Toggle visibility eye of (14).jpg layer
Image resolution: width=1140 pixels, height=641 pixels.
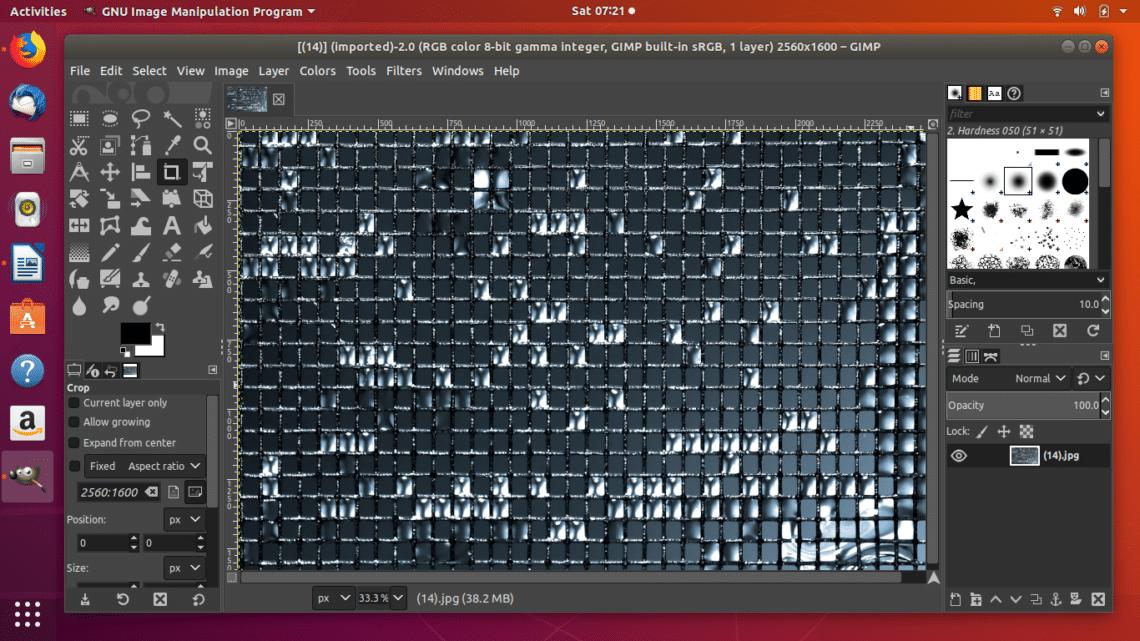click(959, 456)
